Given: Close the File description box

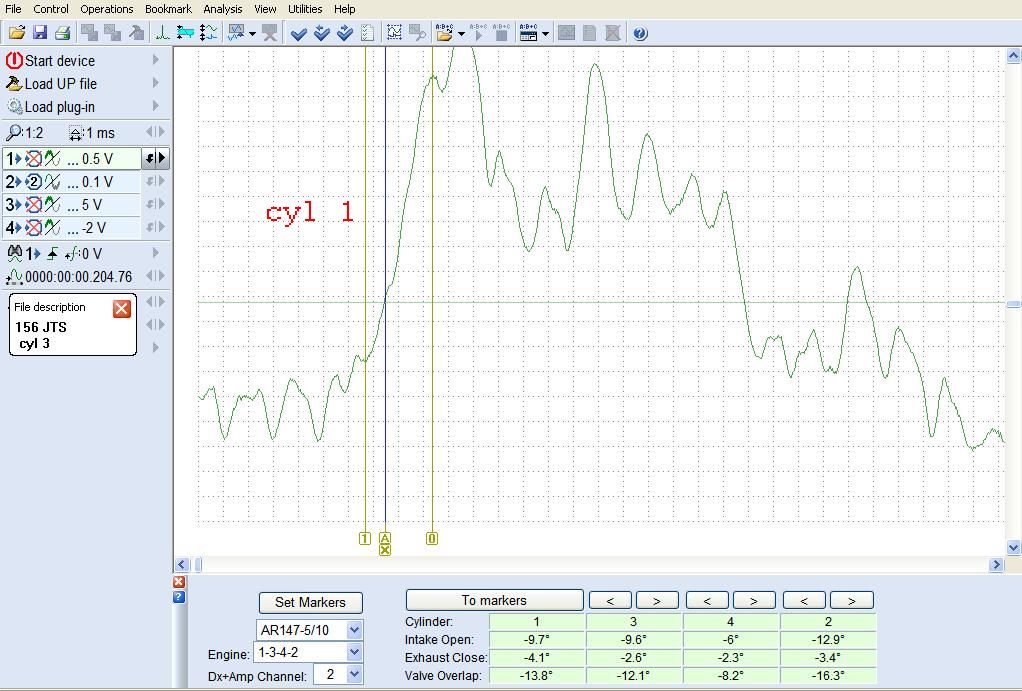Looking at the screenshot, I should pos(121,308).
